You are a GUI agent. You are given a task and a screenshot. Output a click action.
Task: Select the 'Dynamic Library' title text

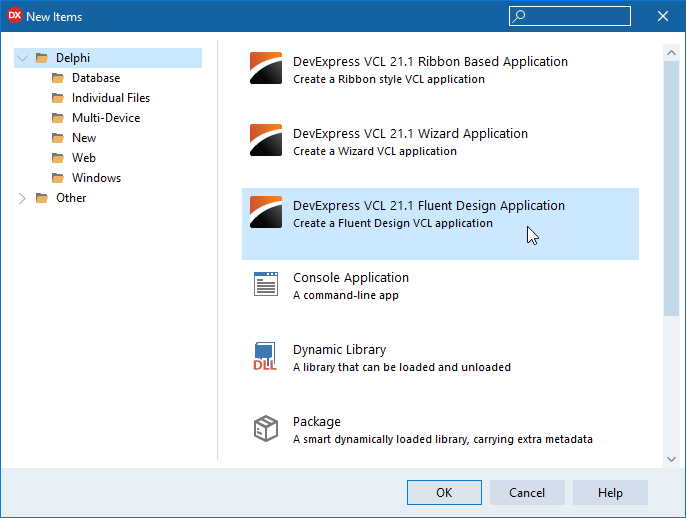point(339,350)
